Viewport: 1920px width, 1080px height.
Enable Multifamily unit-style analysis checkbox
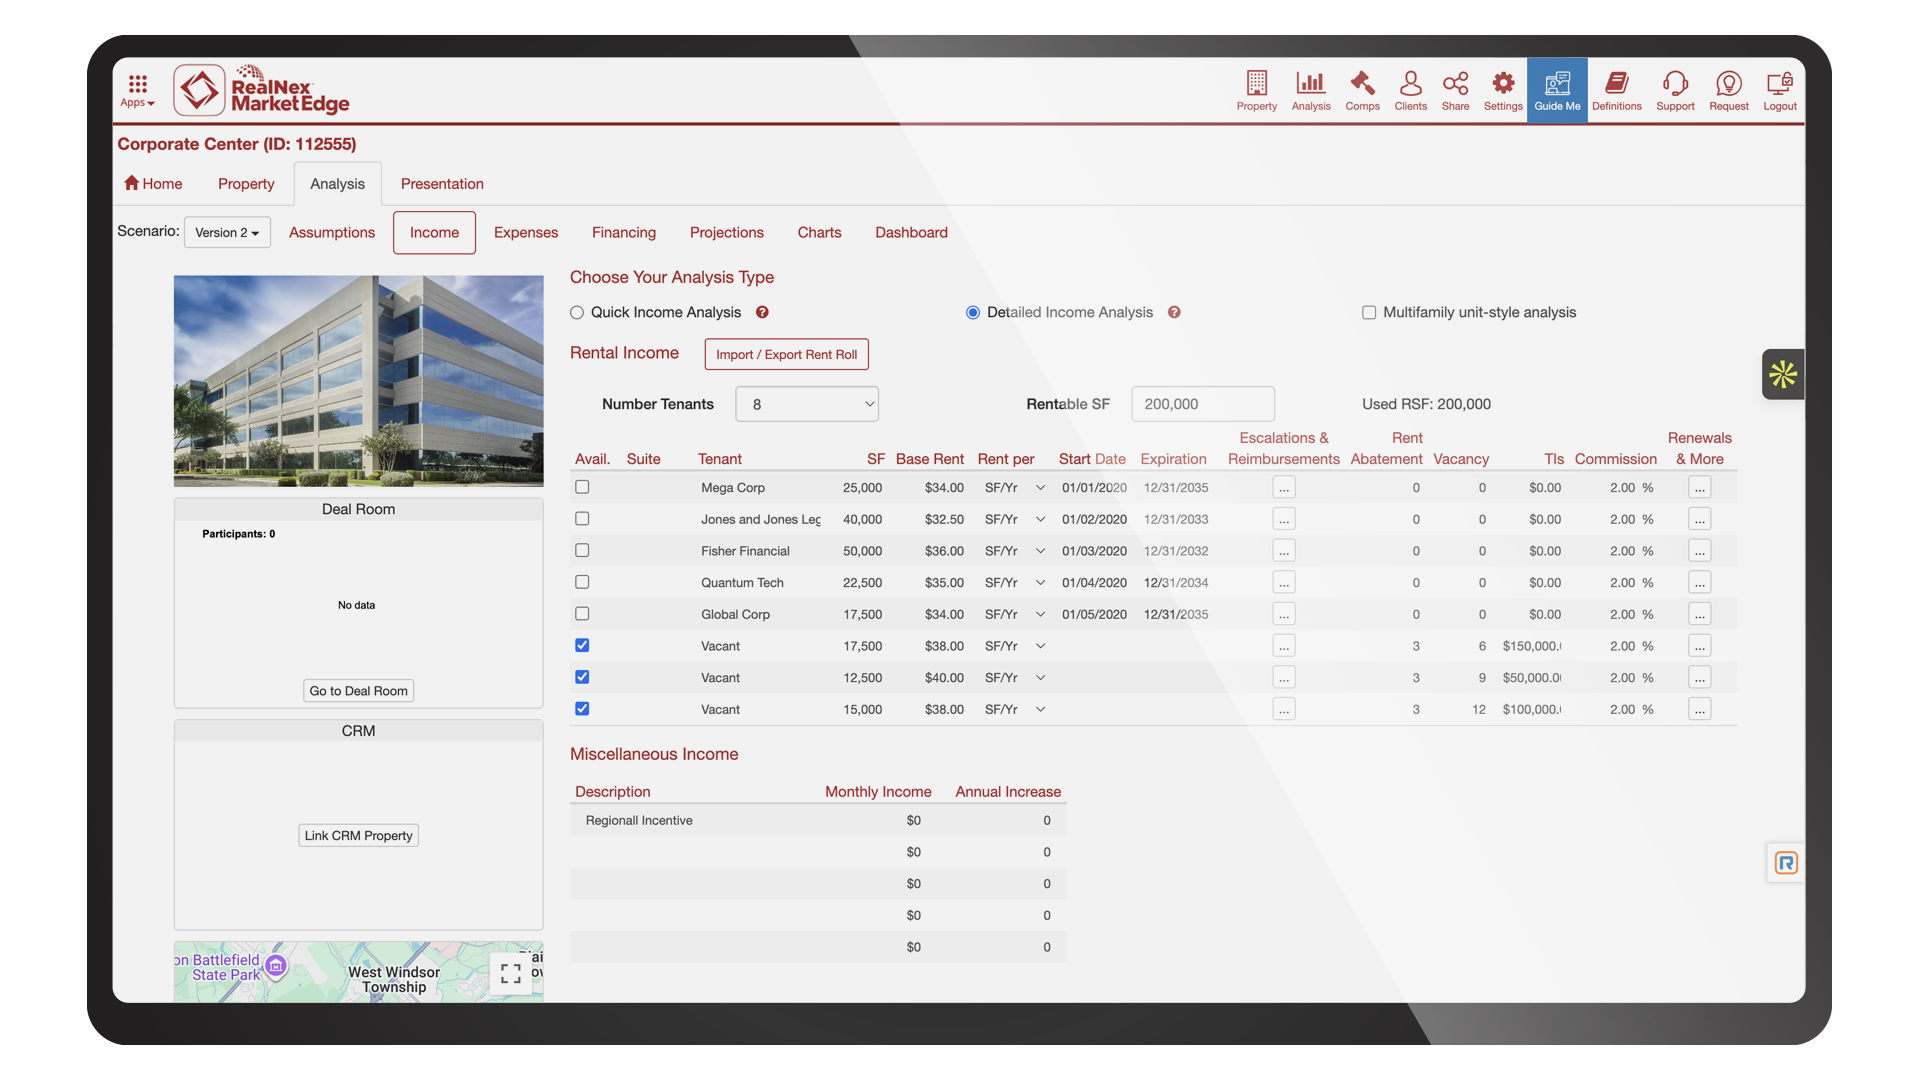pyautogui.click(x=1369, y=312)
